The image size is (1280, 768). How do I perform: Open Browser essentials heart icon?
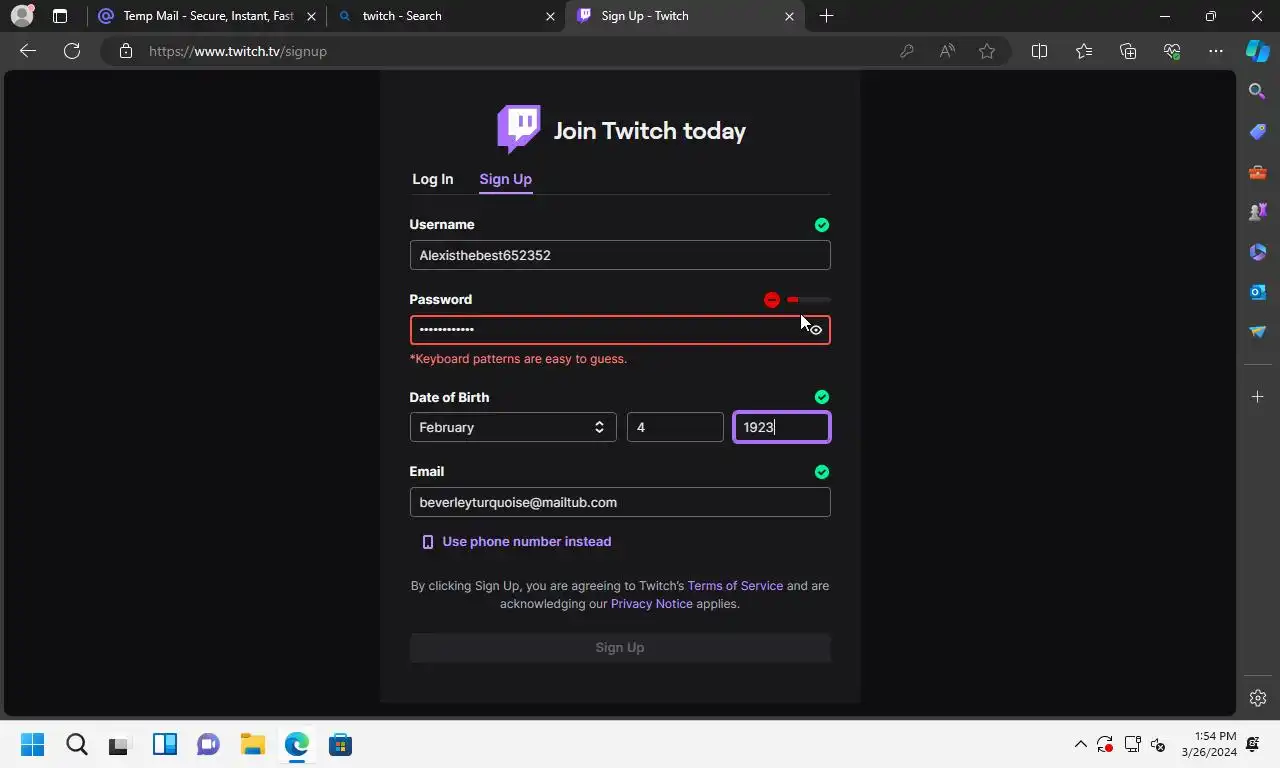click(x=1172, y=51)
